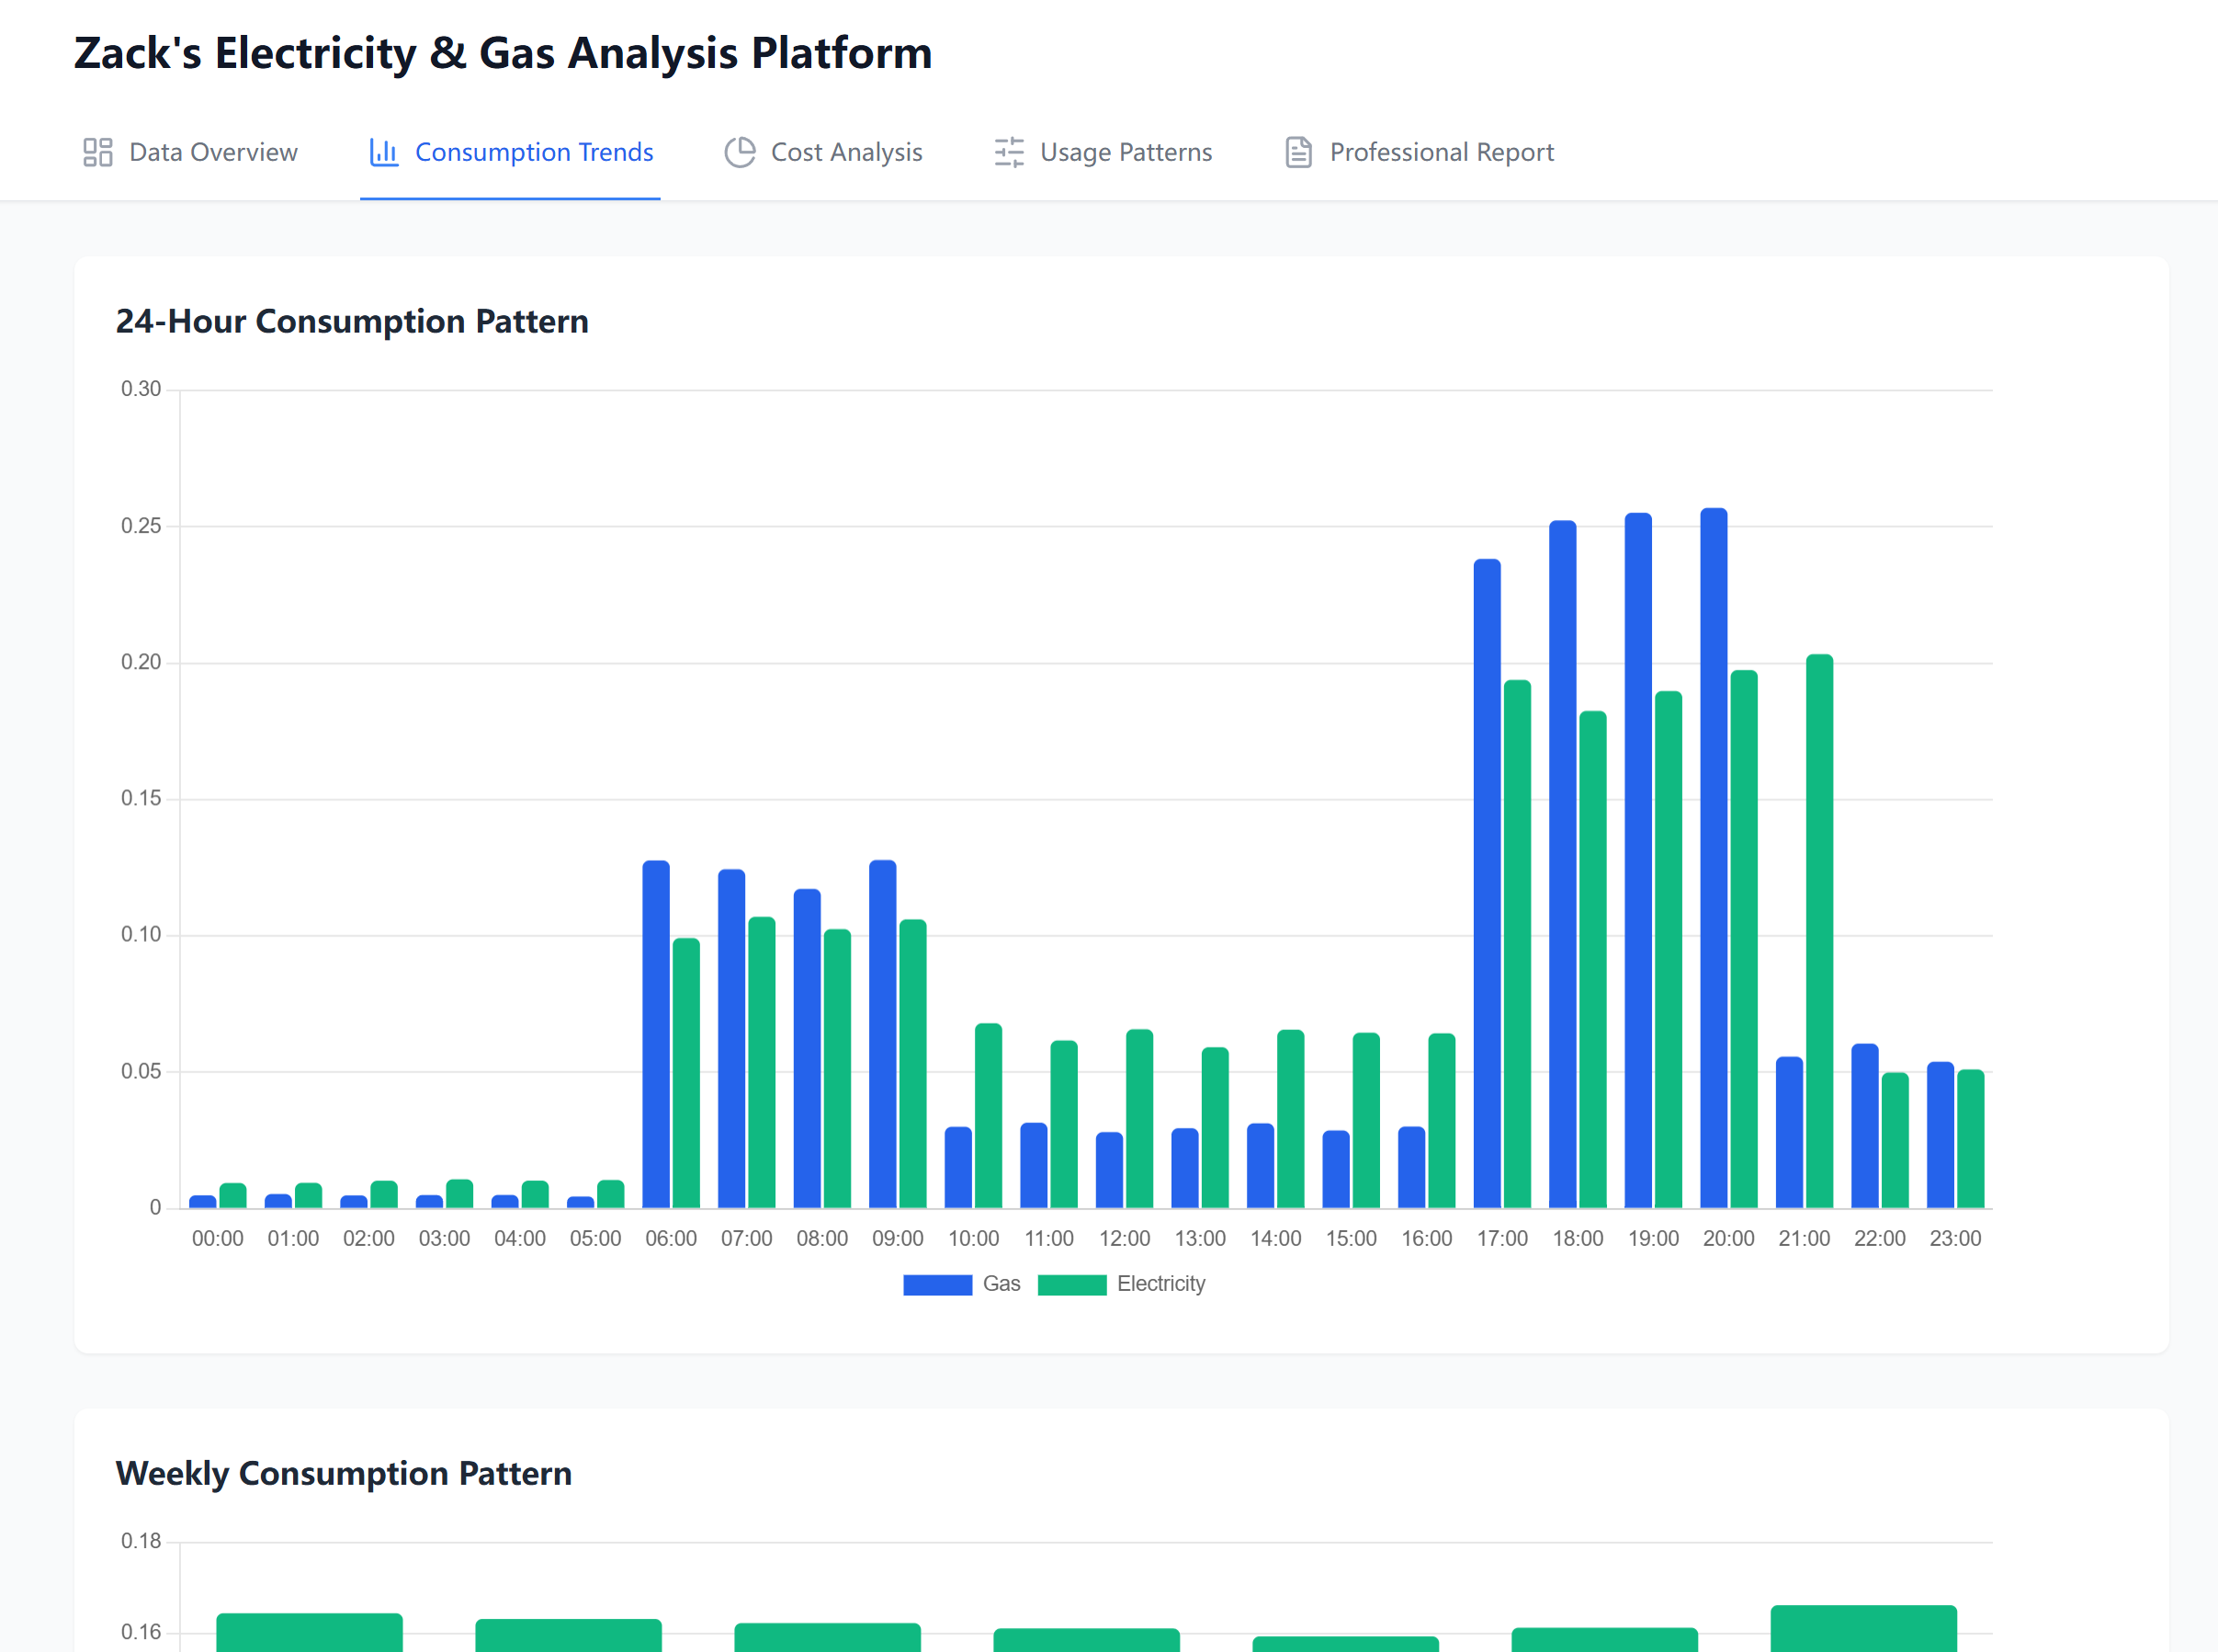This screenshot has width=2218, height=1652.
Task: Switch to the Cost Analysis tab
Action: [x=823, y=152]
